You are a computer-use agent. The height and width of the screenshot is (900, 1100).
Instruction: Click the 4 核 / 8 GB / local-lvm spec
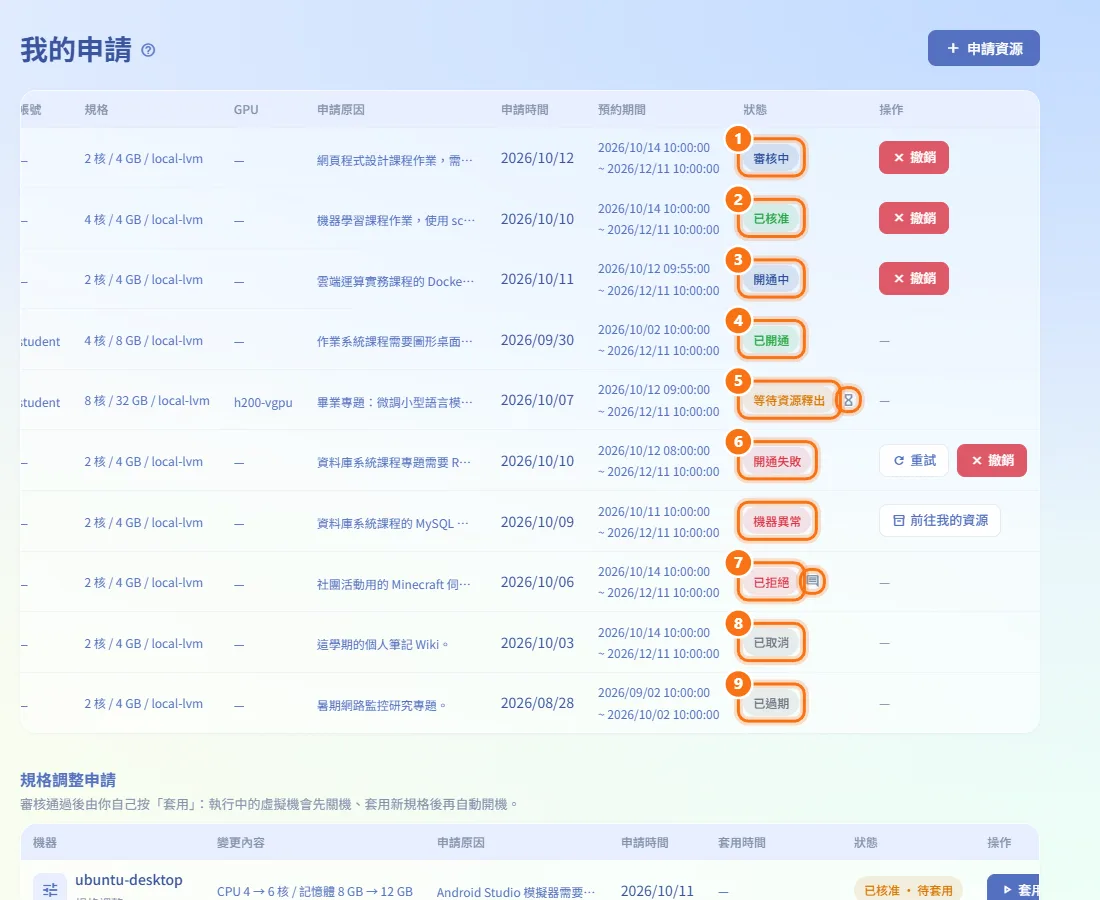pos(143,340)
